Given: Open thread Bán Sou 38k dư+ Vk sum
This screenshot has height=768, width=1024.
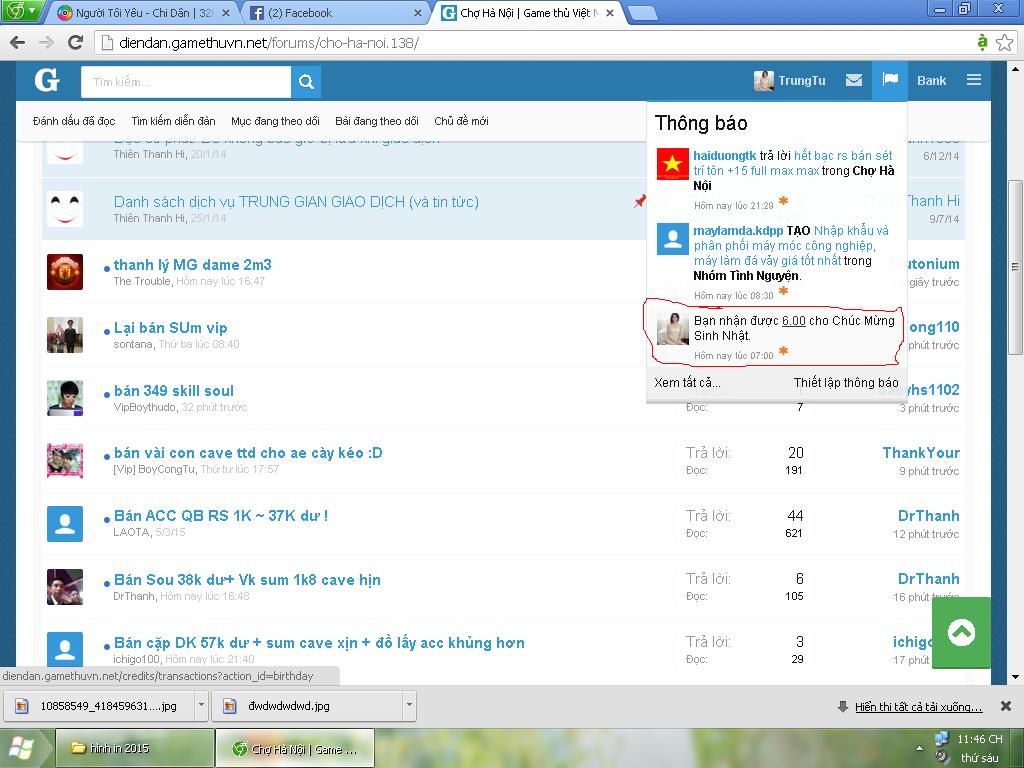Looking at the screenshot, I should pyautogui.click(x=247, y=580).
